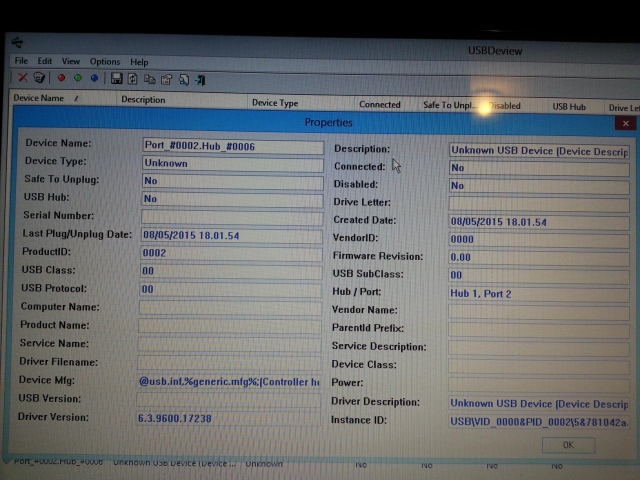Click the green dot enable device icon

(78, 78)
